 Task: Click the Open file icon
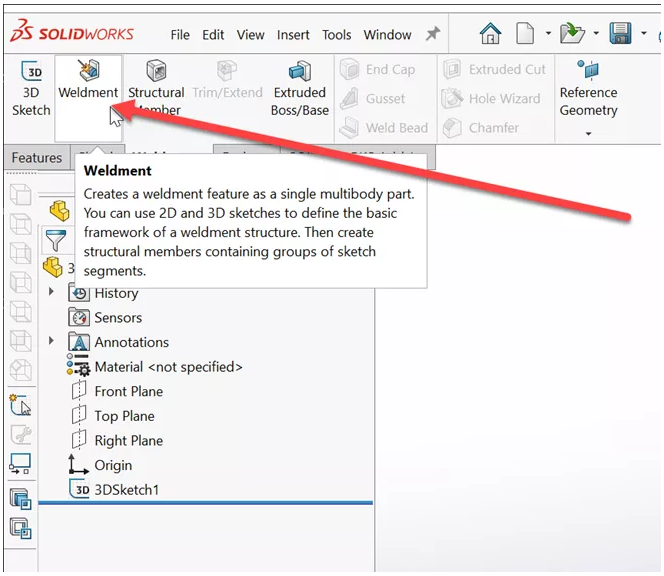(572, 33)
